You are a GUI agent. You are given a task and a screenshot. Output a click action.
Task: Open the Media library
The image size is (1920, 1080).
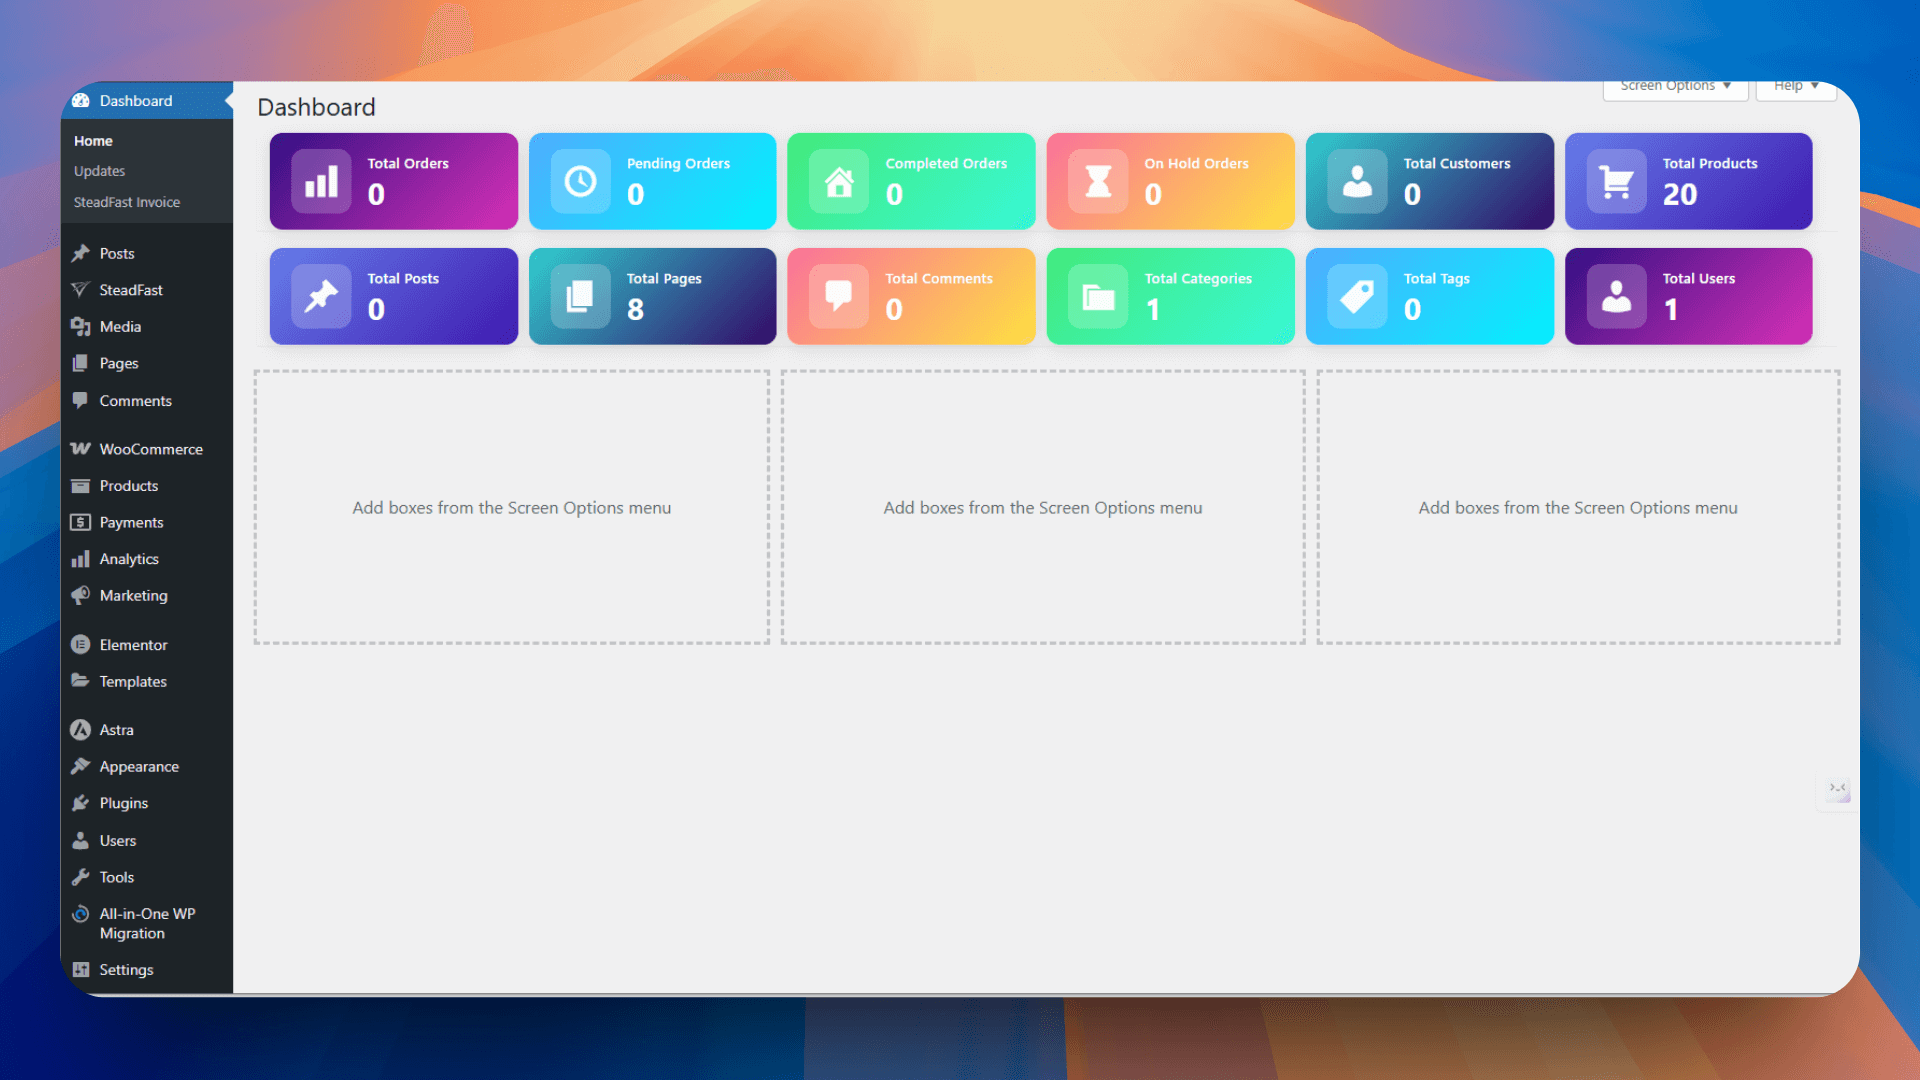[120, 326]
